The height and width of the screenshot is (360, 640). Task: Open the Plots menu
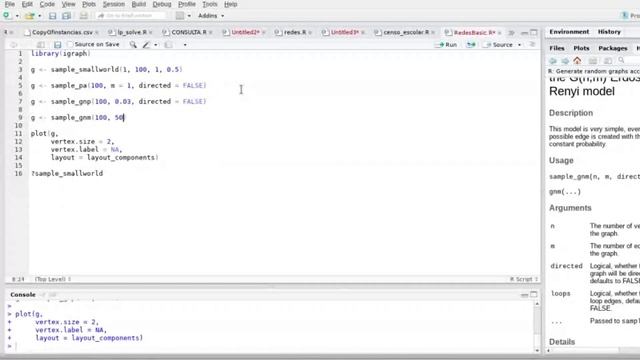coord(89,4)
